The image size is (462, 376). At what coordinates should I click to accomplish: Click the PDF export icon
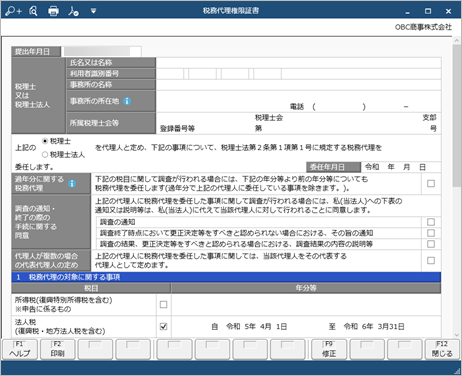pos(73,11)
